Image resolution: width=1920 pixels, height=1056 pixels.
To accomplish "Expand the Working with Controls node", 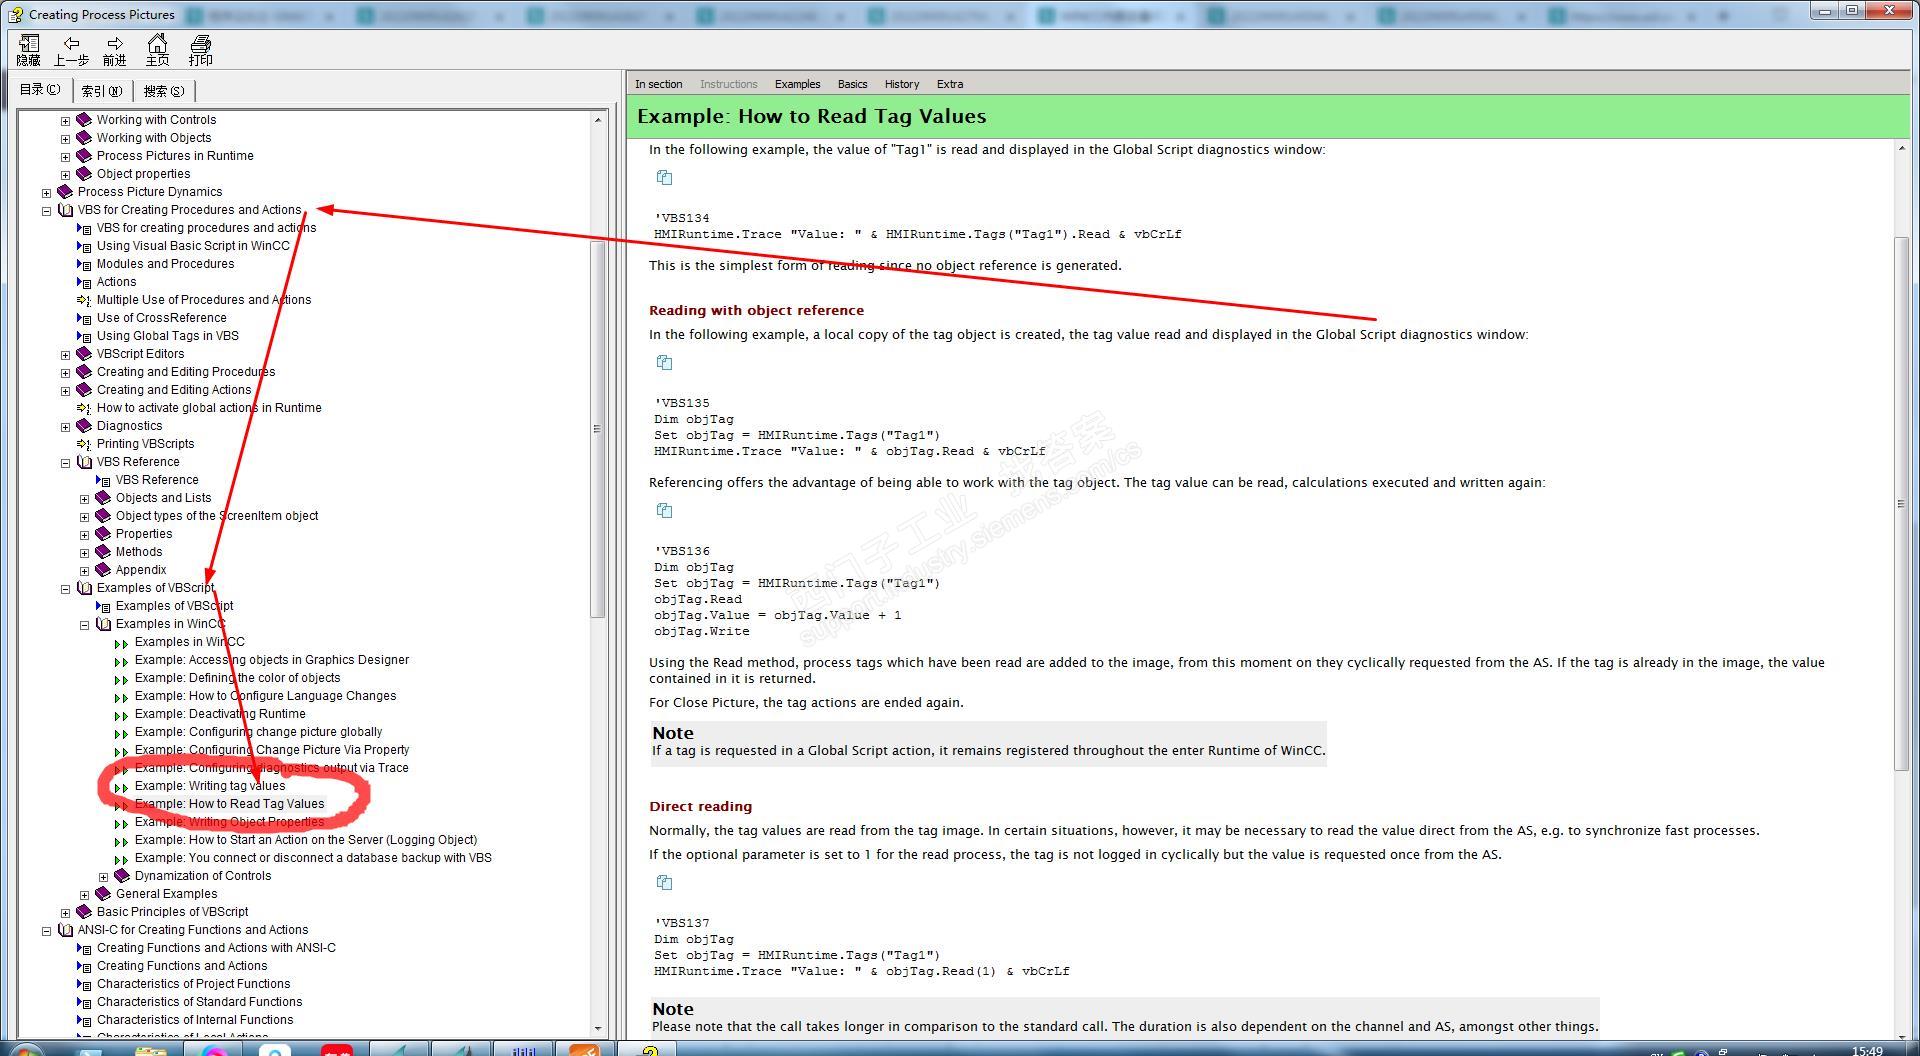I will [x=65, y=121].
